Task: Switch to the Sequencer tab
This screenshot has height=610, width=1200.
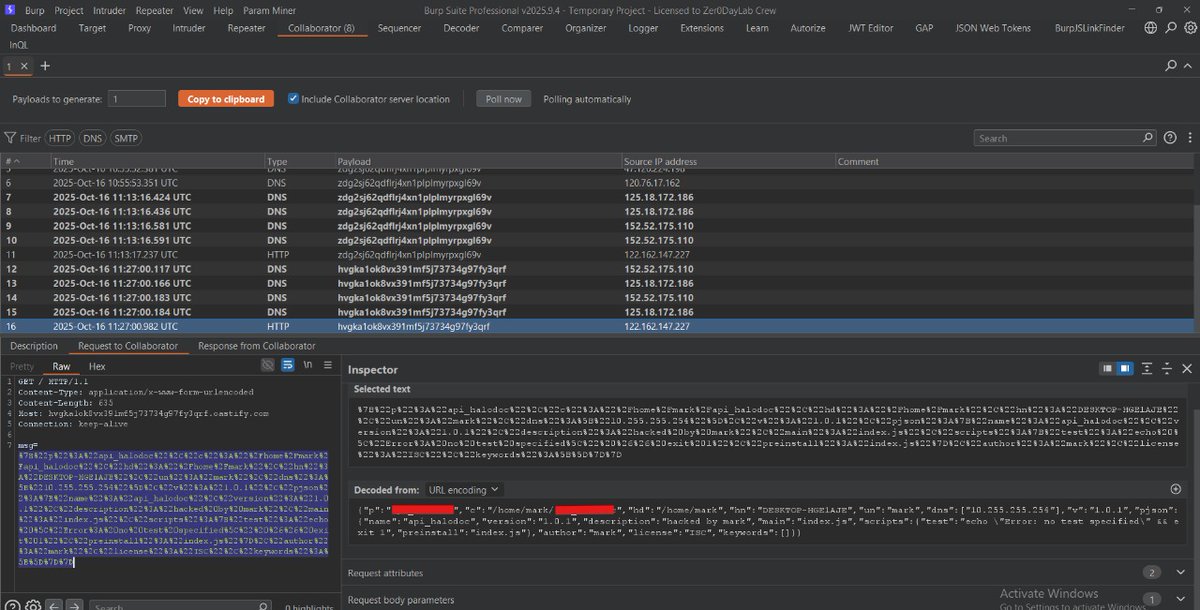Action: point(399,28)
